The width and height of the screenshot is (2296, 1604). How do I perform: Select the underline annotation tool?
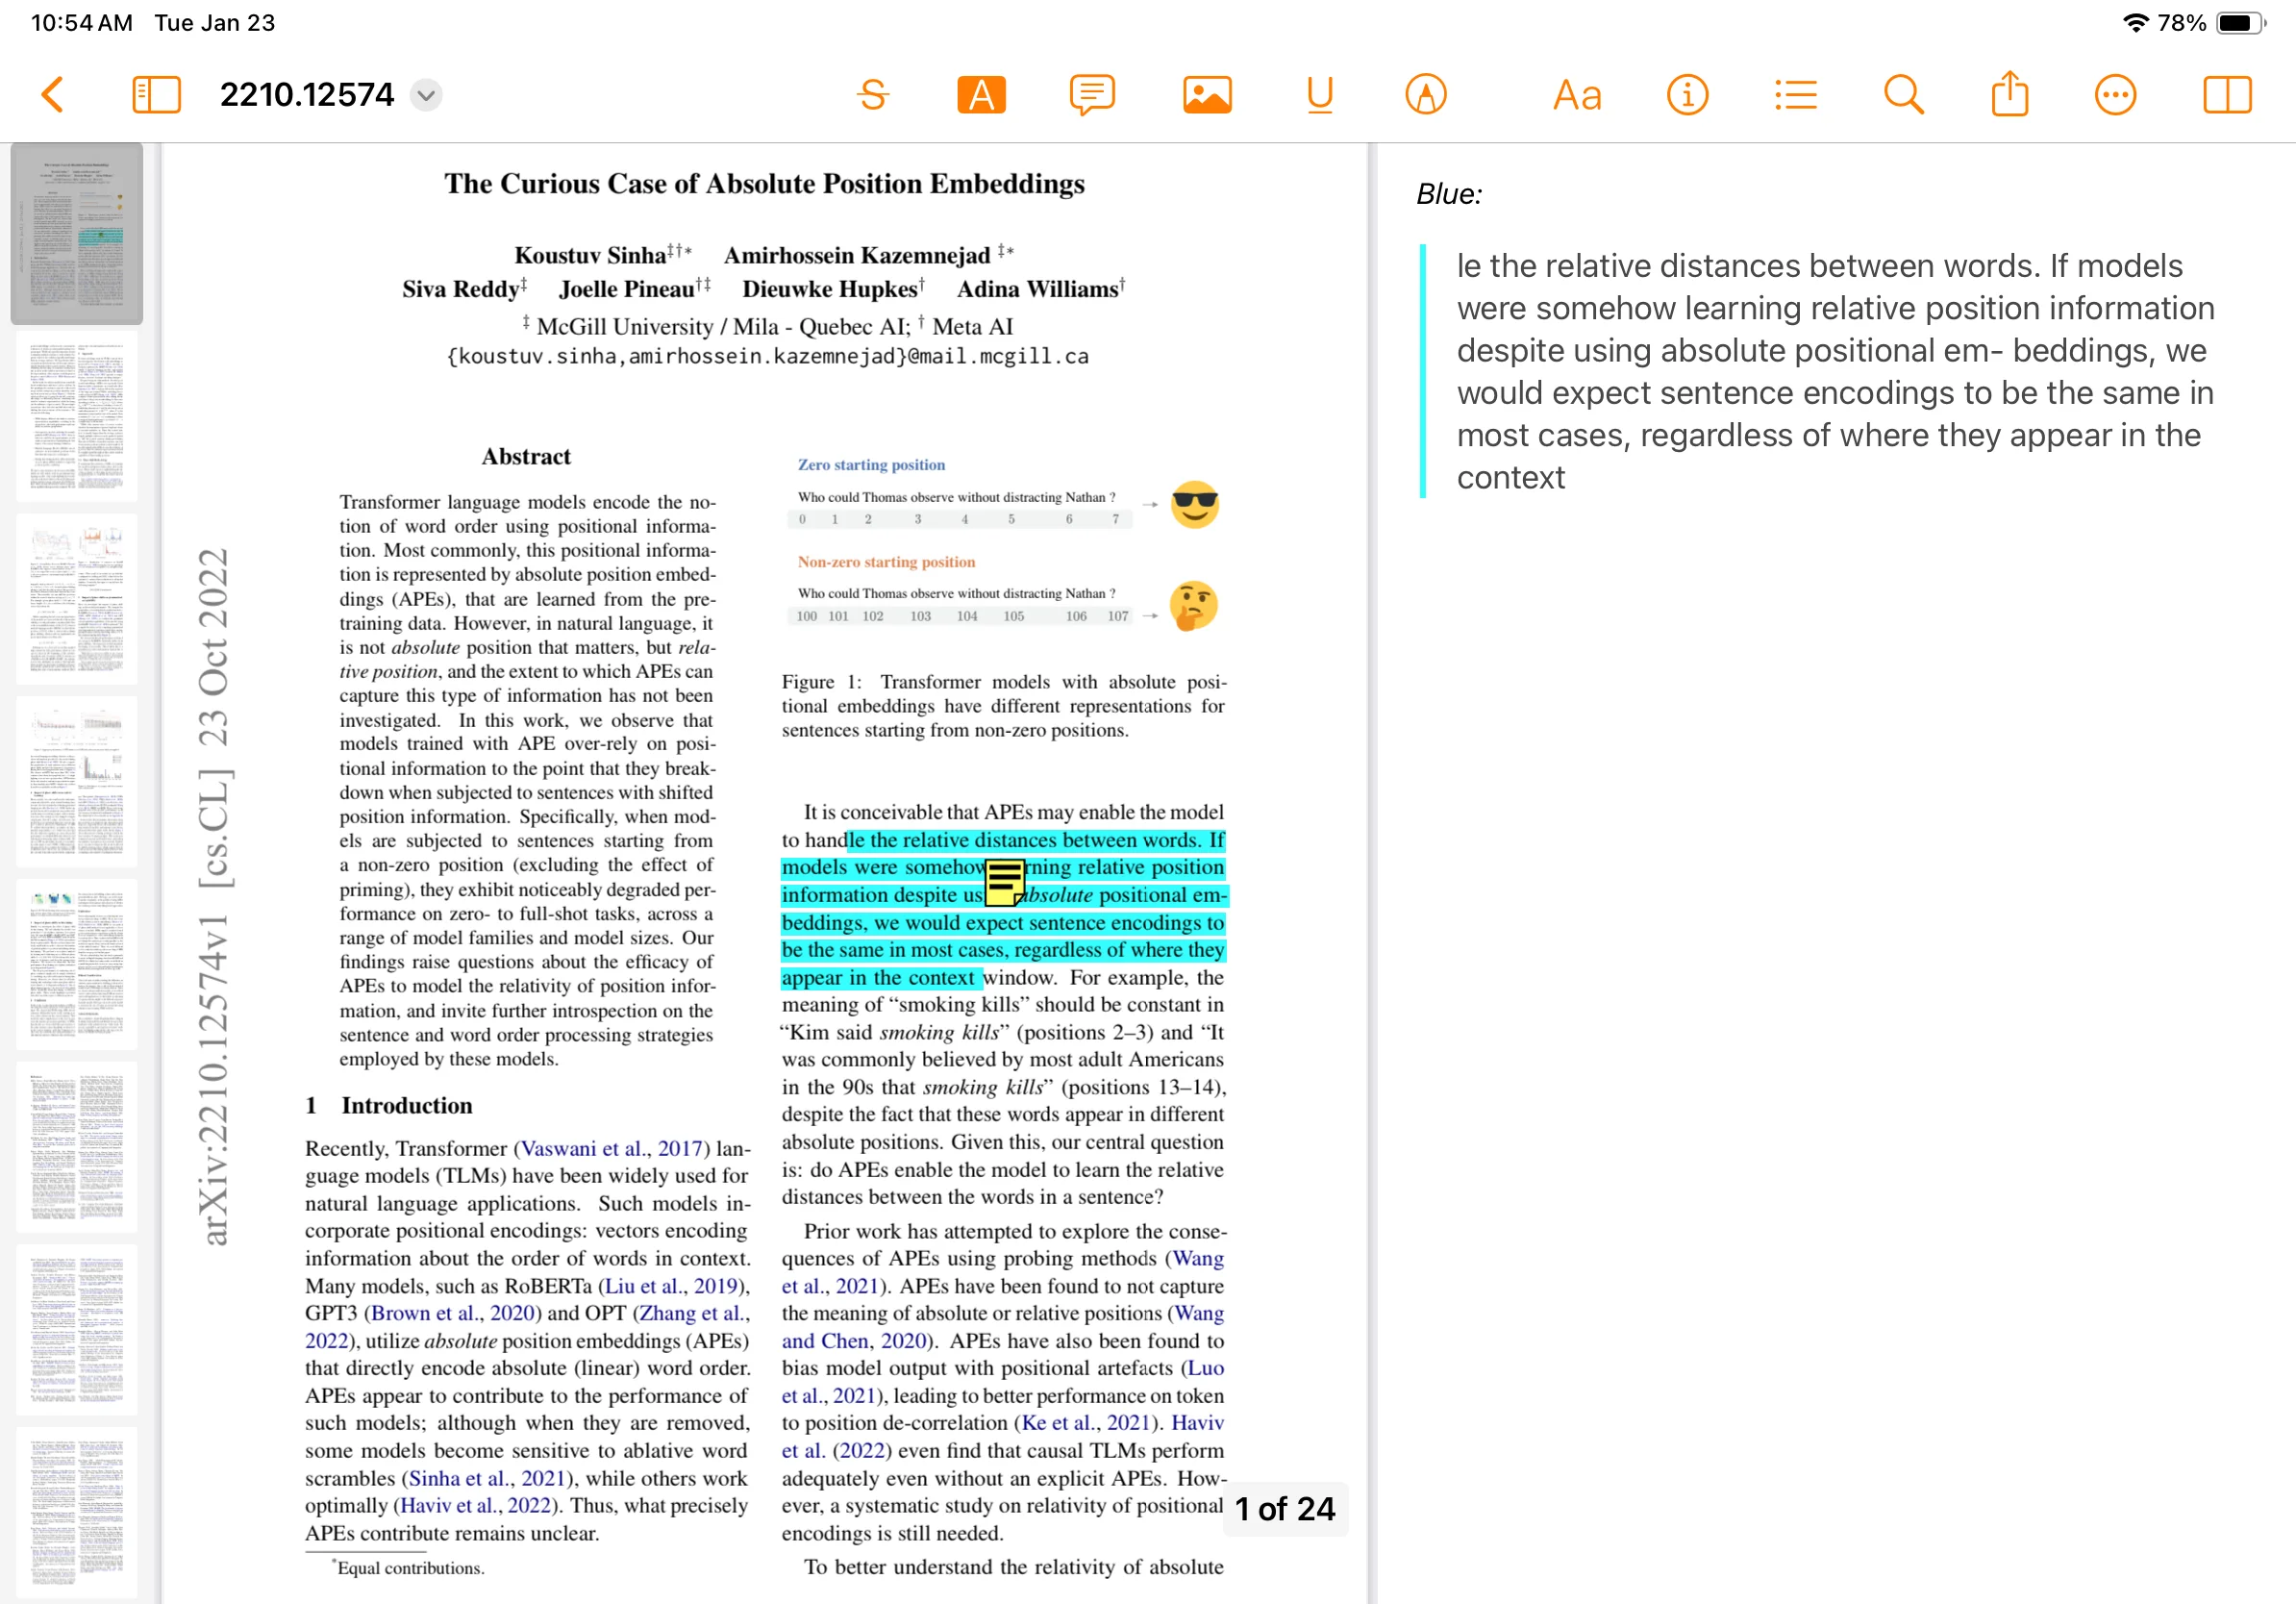1319,93
